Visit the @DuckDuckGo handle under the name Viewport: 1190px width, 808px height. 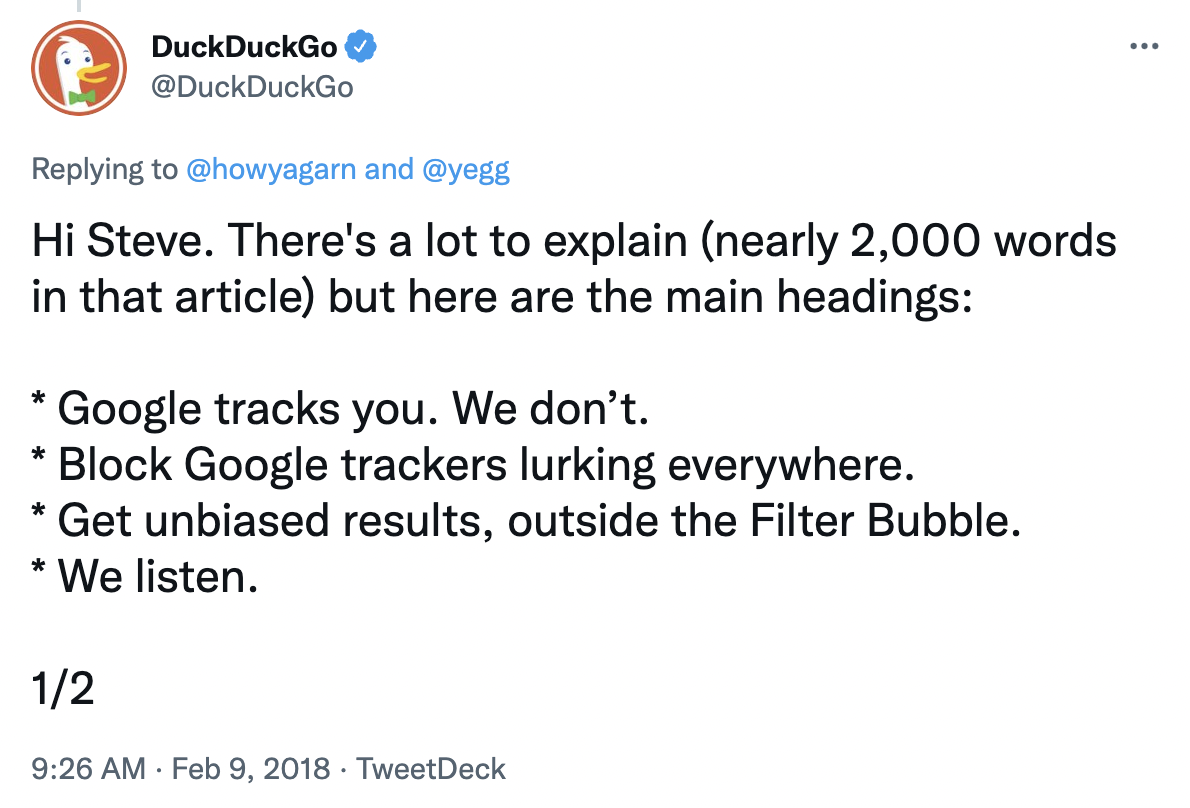[252, 86]
